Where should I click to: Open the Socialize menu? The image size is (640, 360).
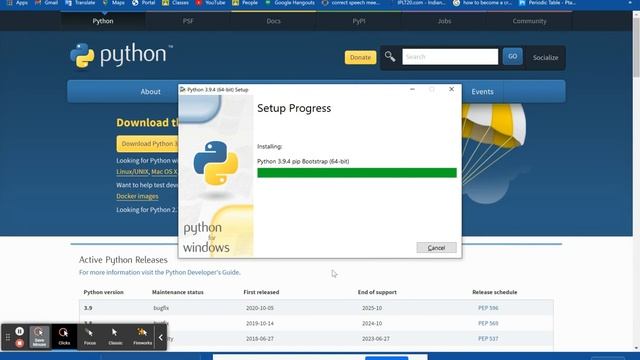pyautogui.click(x=545, y=58)
